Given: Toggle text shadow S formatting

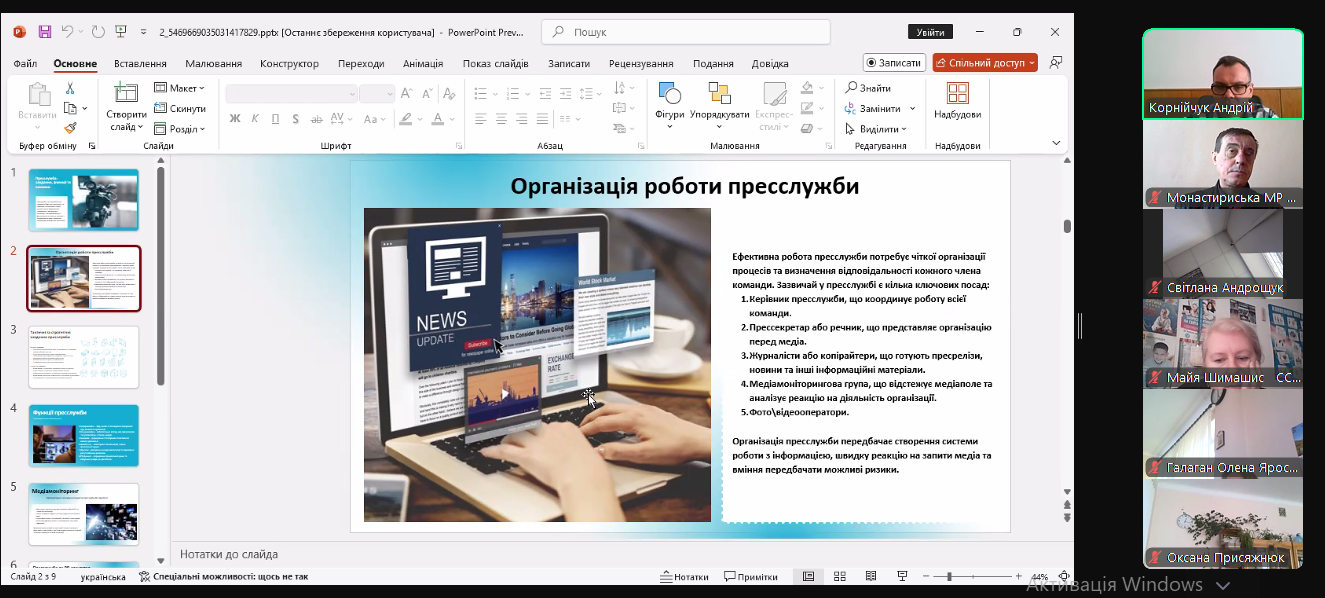Looking at the screenshot, I should (296, 119).
